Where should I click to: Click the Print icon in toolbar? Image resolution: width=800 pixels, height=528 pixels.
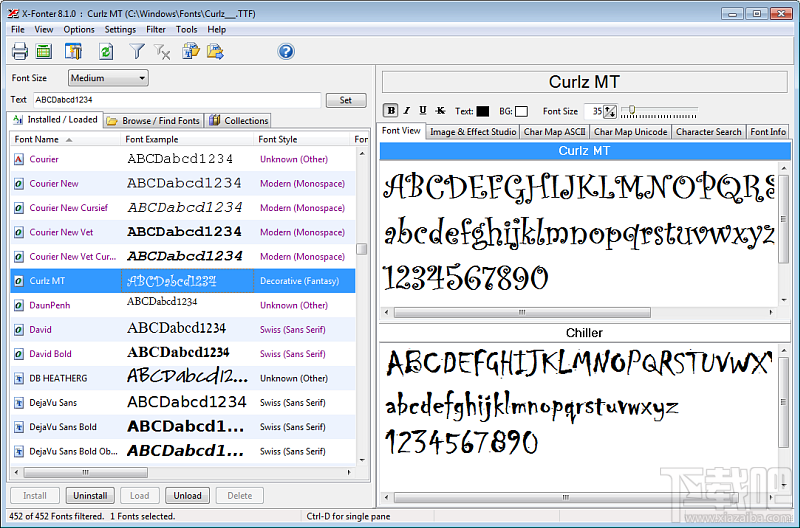[20, 51]
